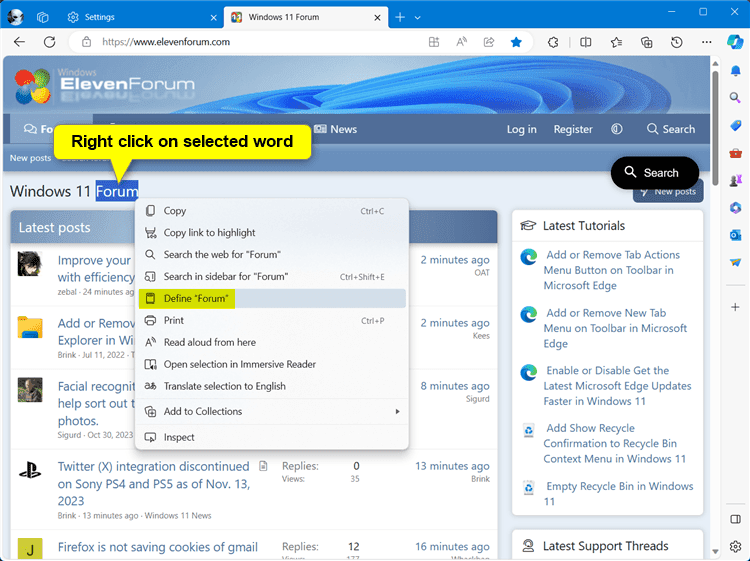Screen dimensions: 750x561
Task: Select Define "Forum" menu entry
Action: tap(272, 299)
